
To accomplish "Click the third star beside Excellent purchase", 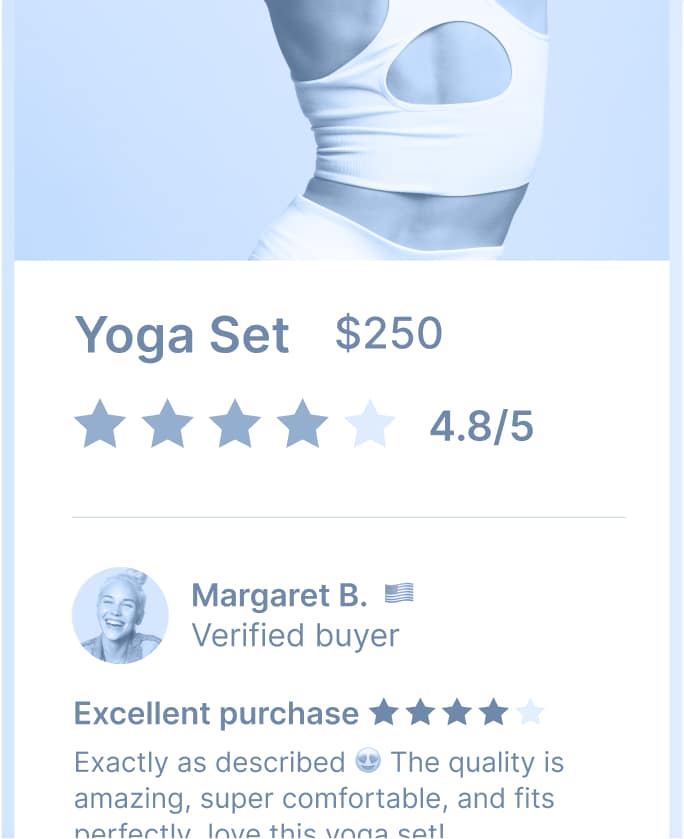I will tap(457, 713).
